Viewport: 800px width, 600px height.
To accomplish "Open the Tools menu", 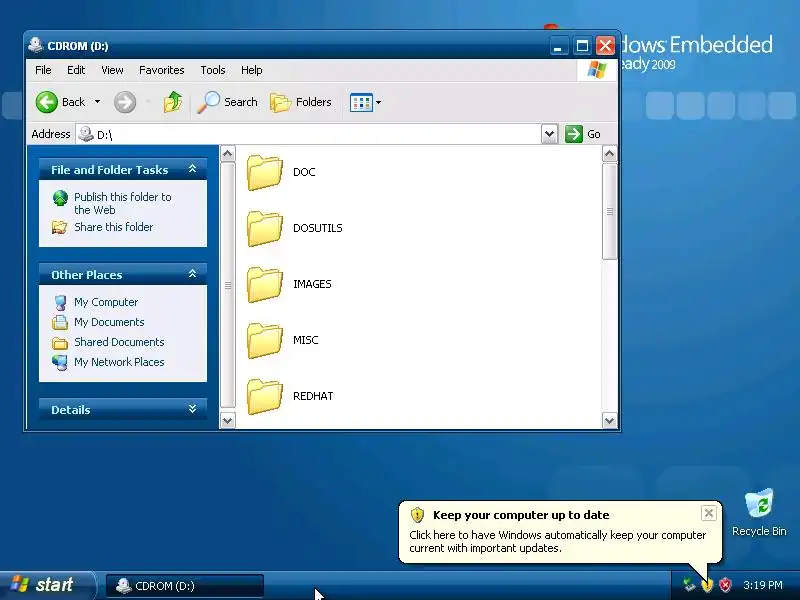I will click(213, 70).
